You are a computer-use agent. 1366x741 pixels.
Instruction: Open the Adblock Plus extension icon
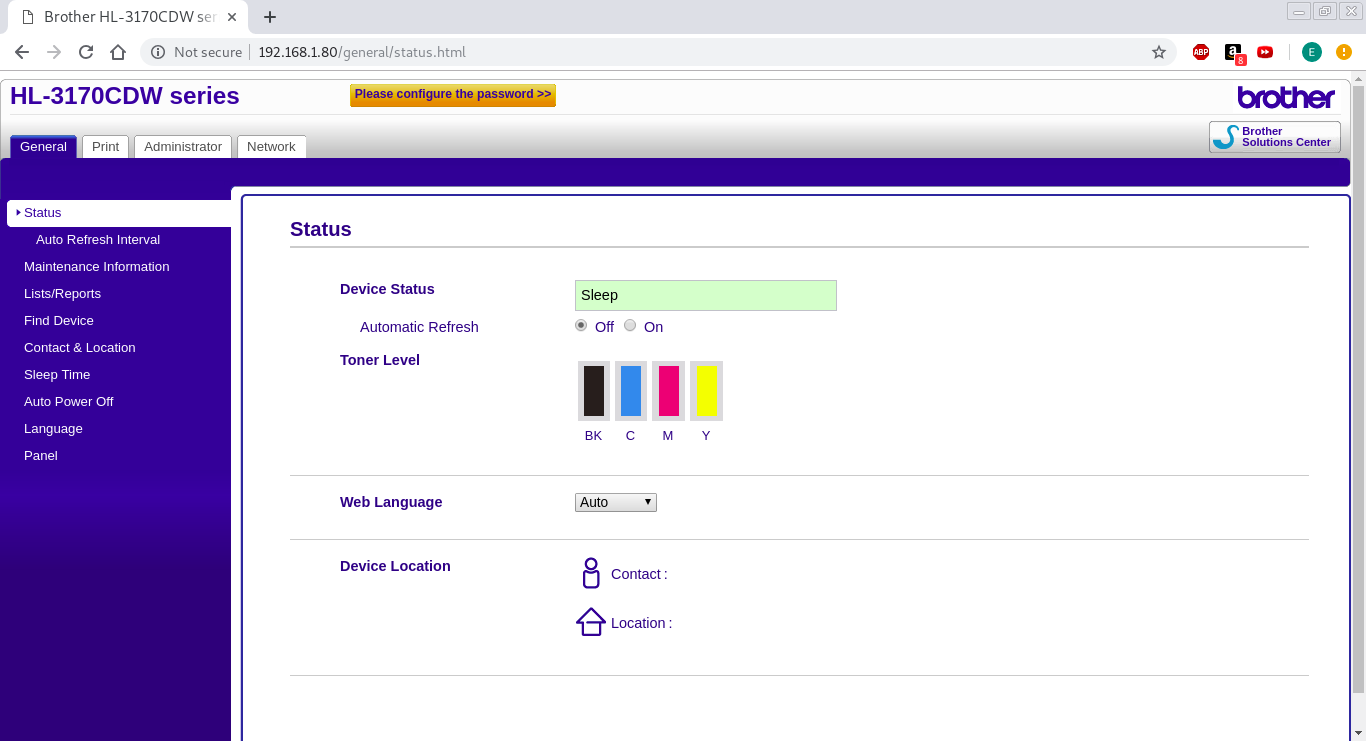click(1201, 52)
